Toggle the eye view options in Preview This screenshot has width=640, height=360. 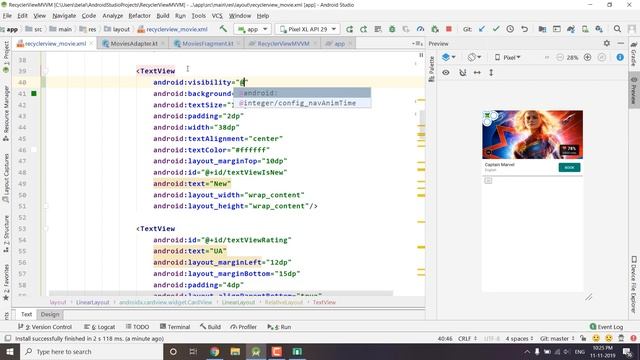pos(446,73)
